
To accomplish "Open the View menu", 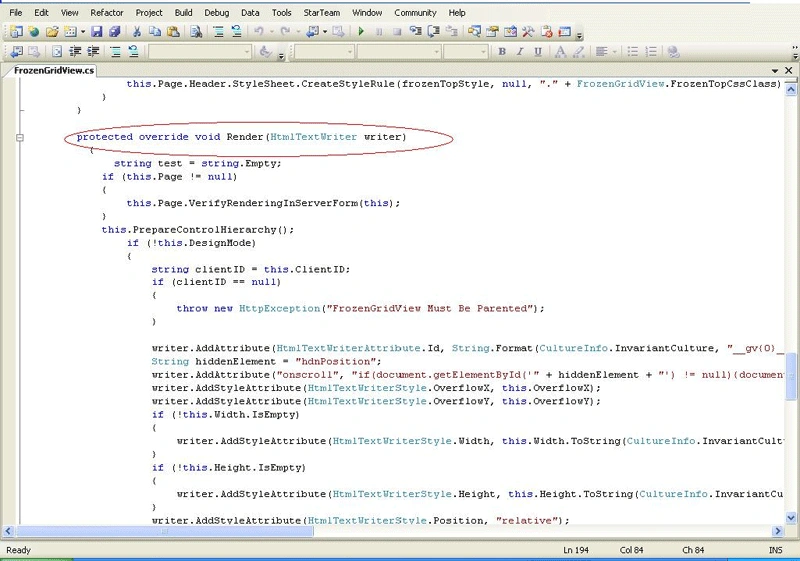I will coord(69,13).
